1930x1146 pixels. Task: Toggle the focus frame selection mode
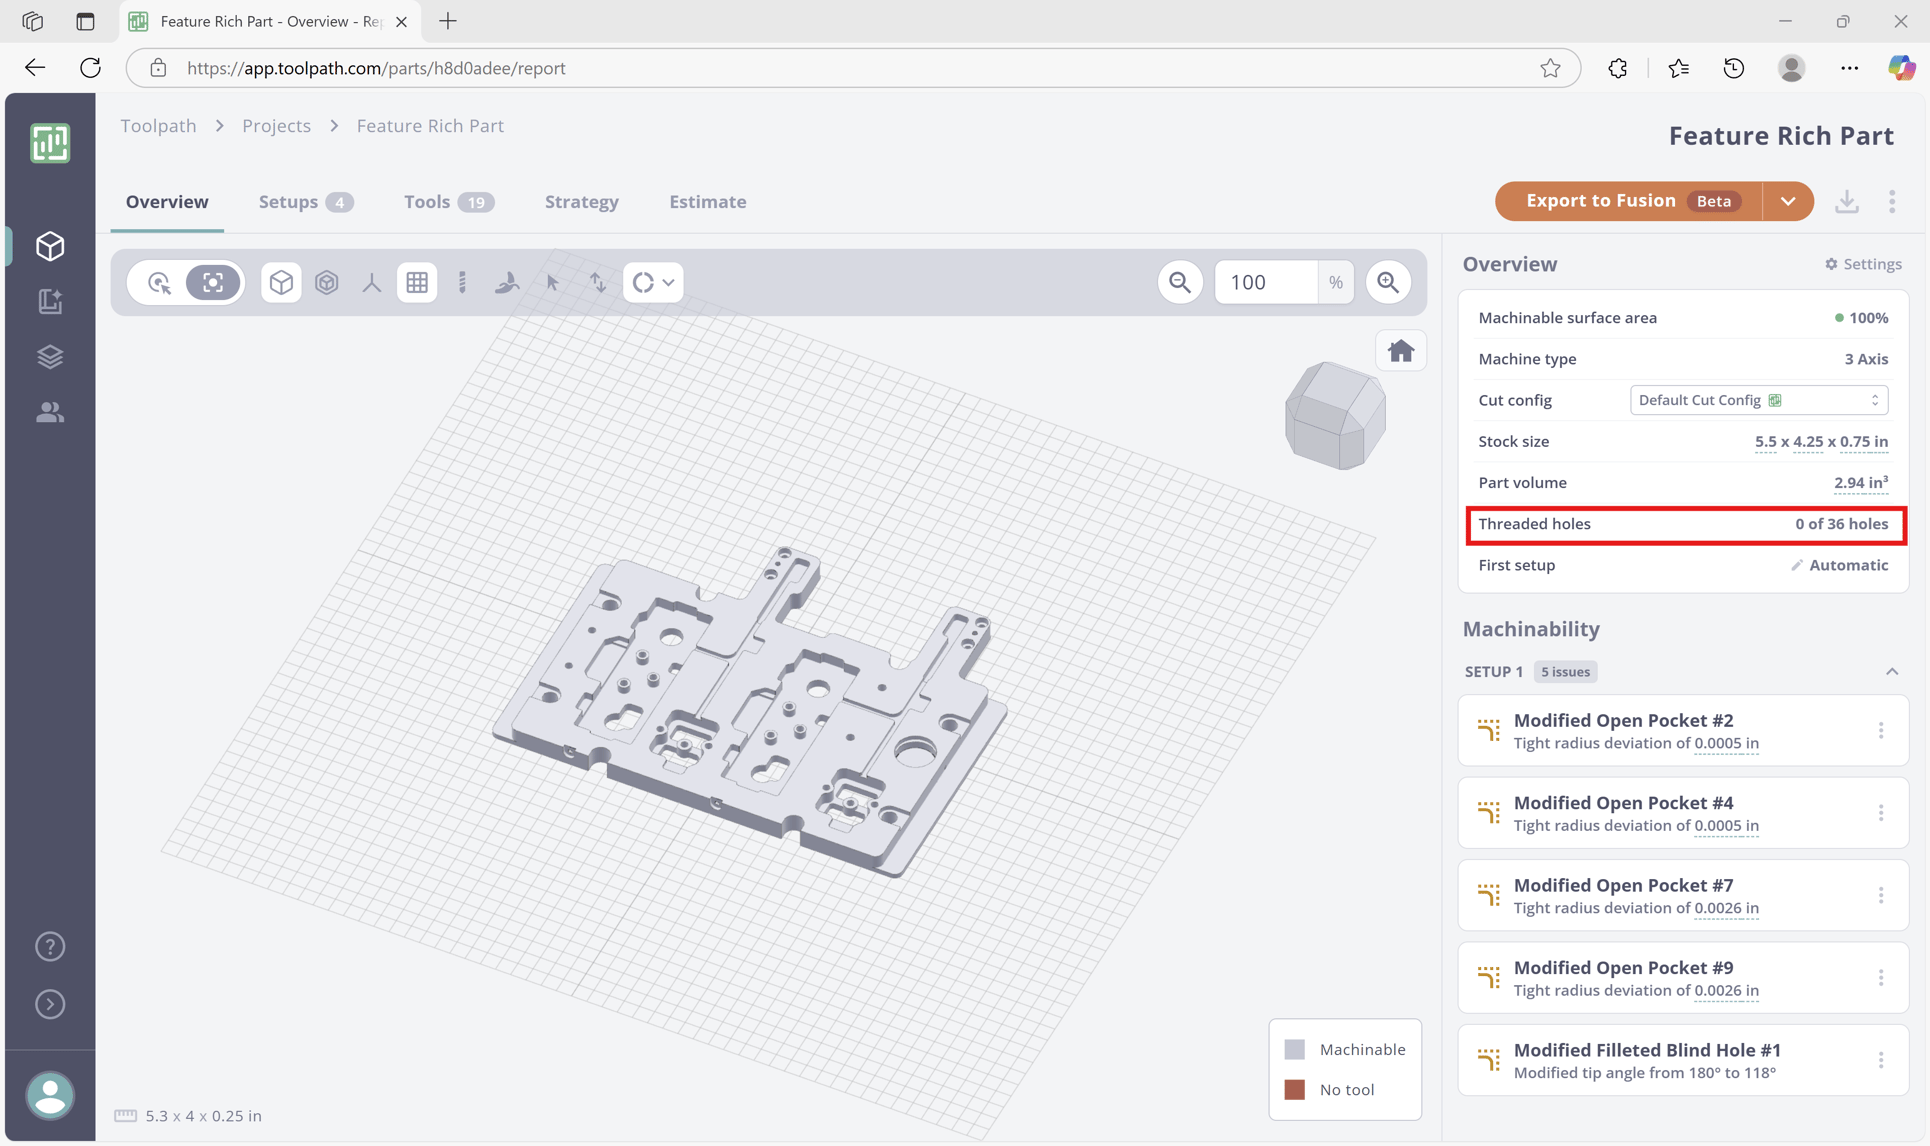coord(213,283)
